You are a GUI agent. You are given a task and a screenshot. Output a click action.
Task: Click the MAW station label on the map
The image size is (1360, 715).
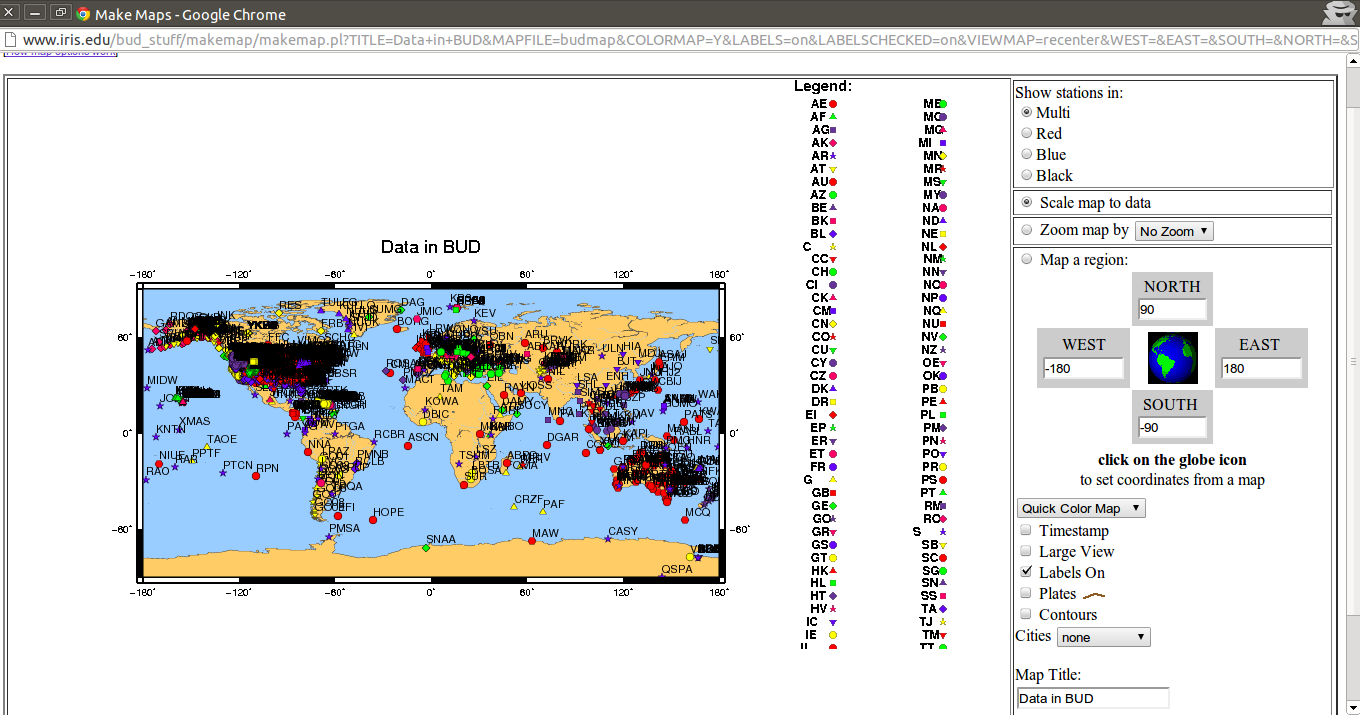point(545,534)
